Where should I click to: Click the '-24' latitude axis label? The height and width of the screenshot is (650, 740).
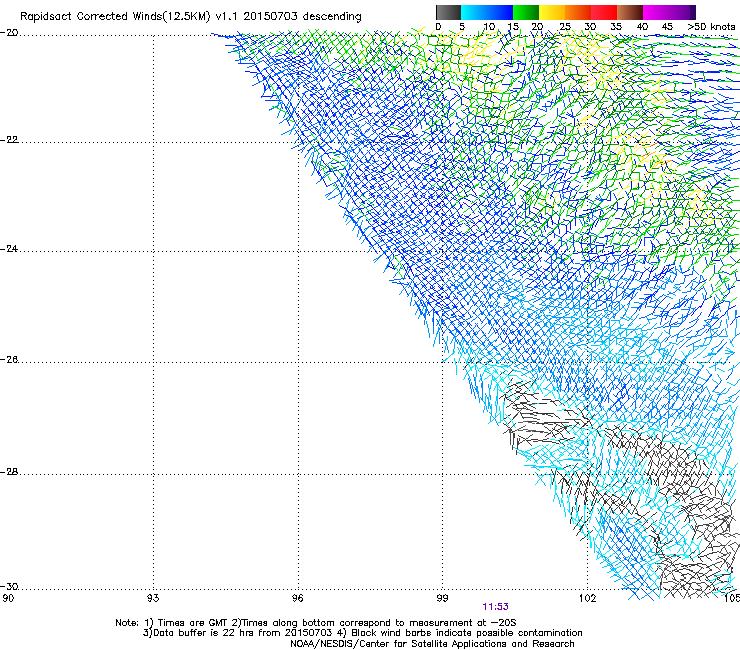tap(9, 248)
